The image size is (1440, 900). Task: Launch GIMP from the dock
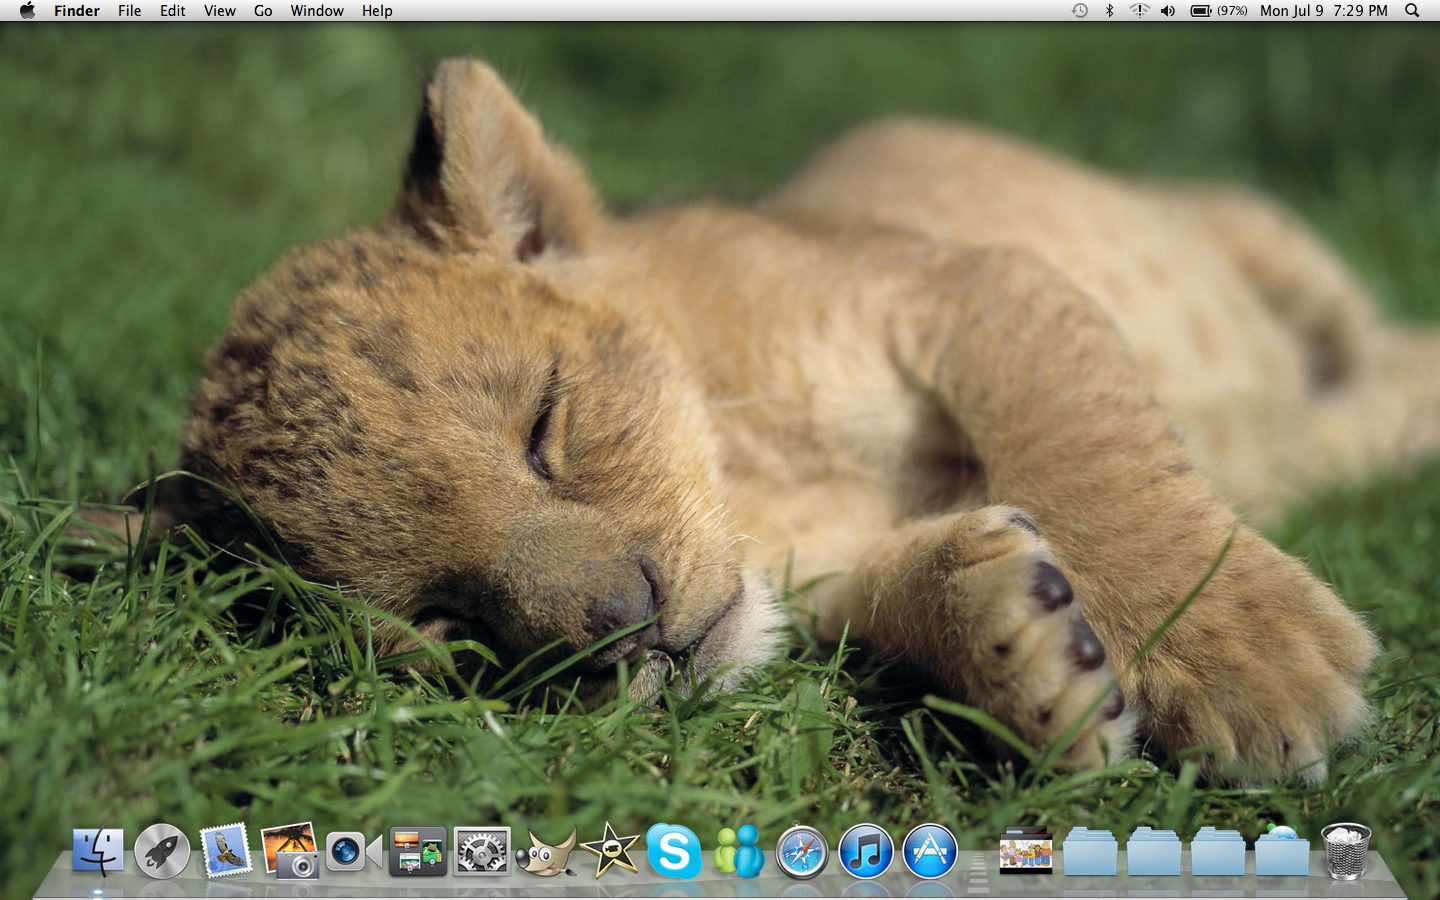(x=545, y=852)
